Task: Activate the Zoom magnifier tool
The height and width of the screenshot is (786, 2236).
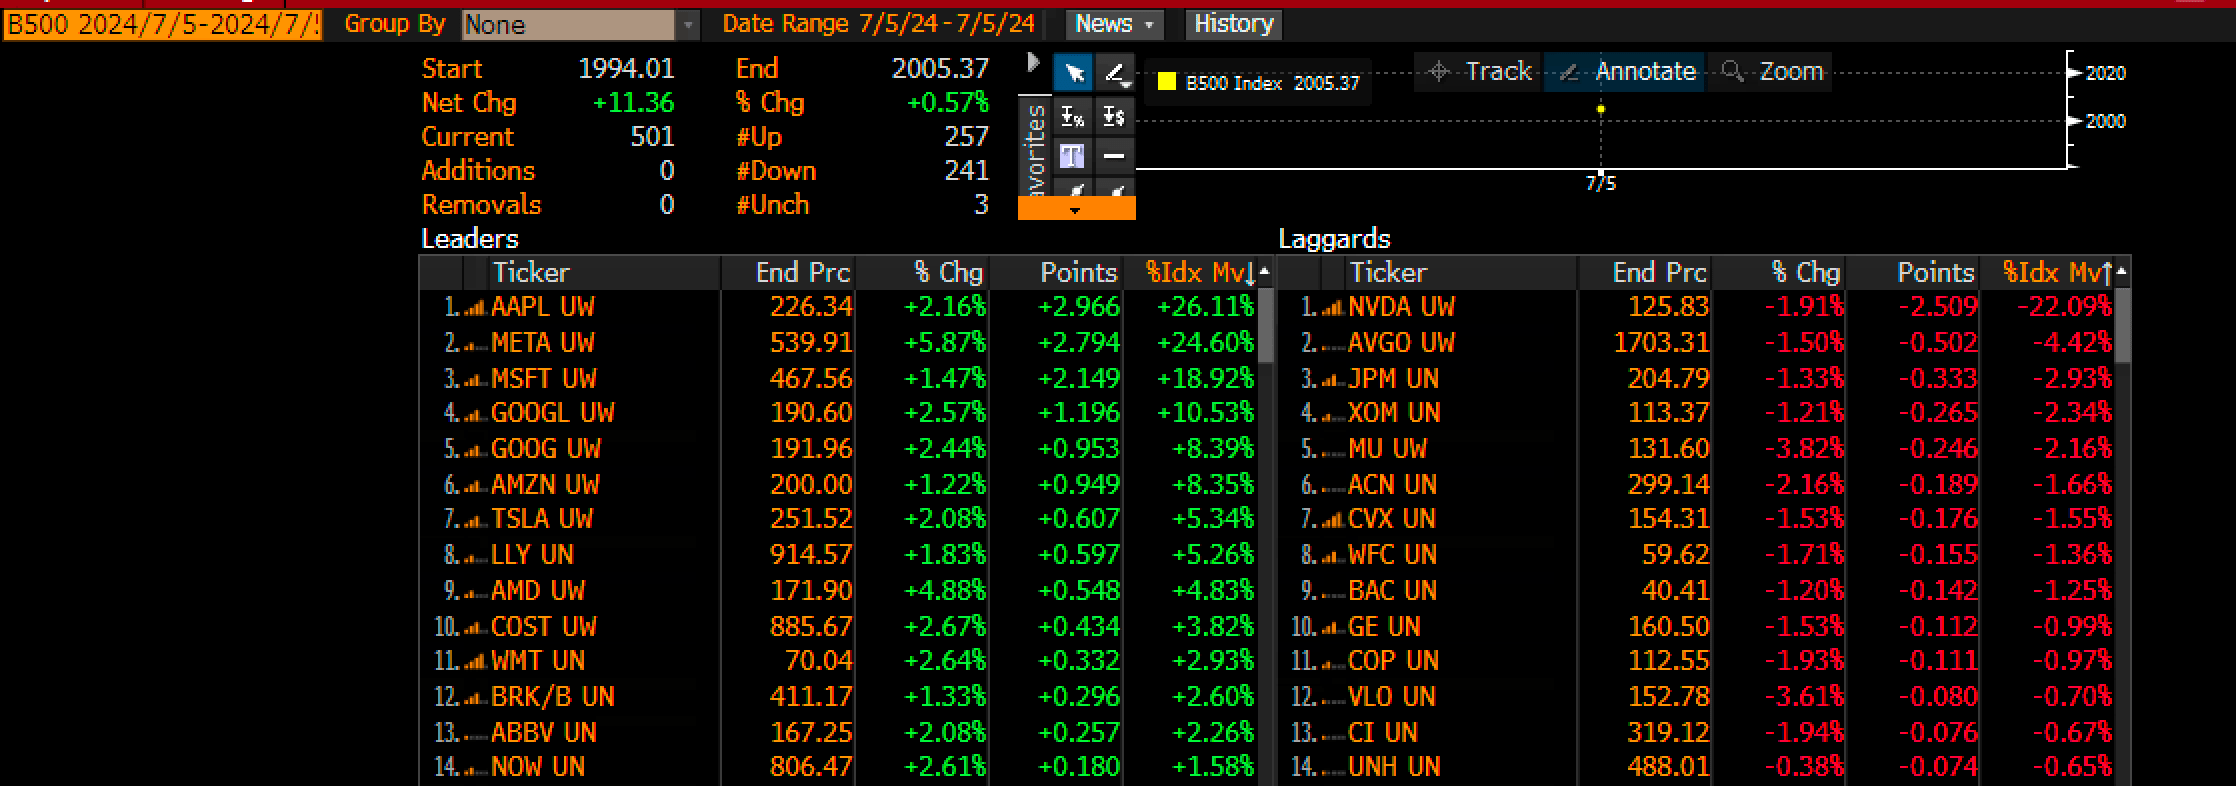Action: (1771, 72)
